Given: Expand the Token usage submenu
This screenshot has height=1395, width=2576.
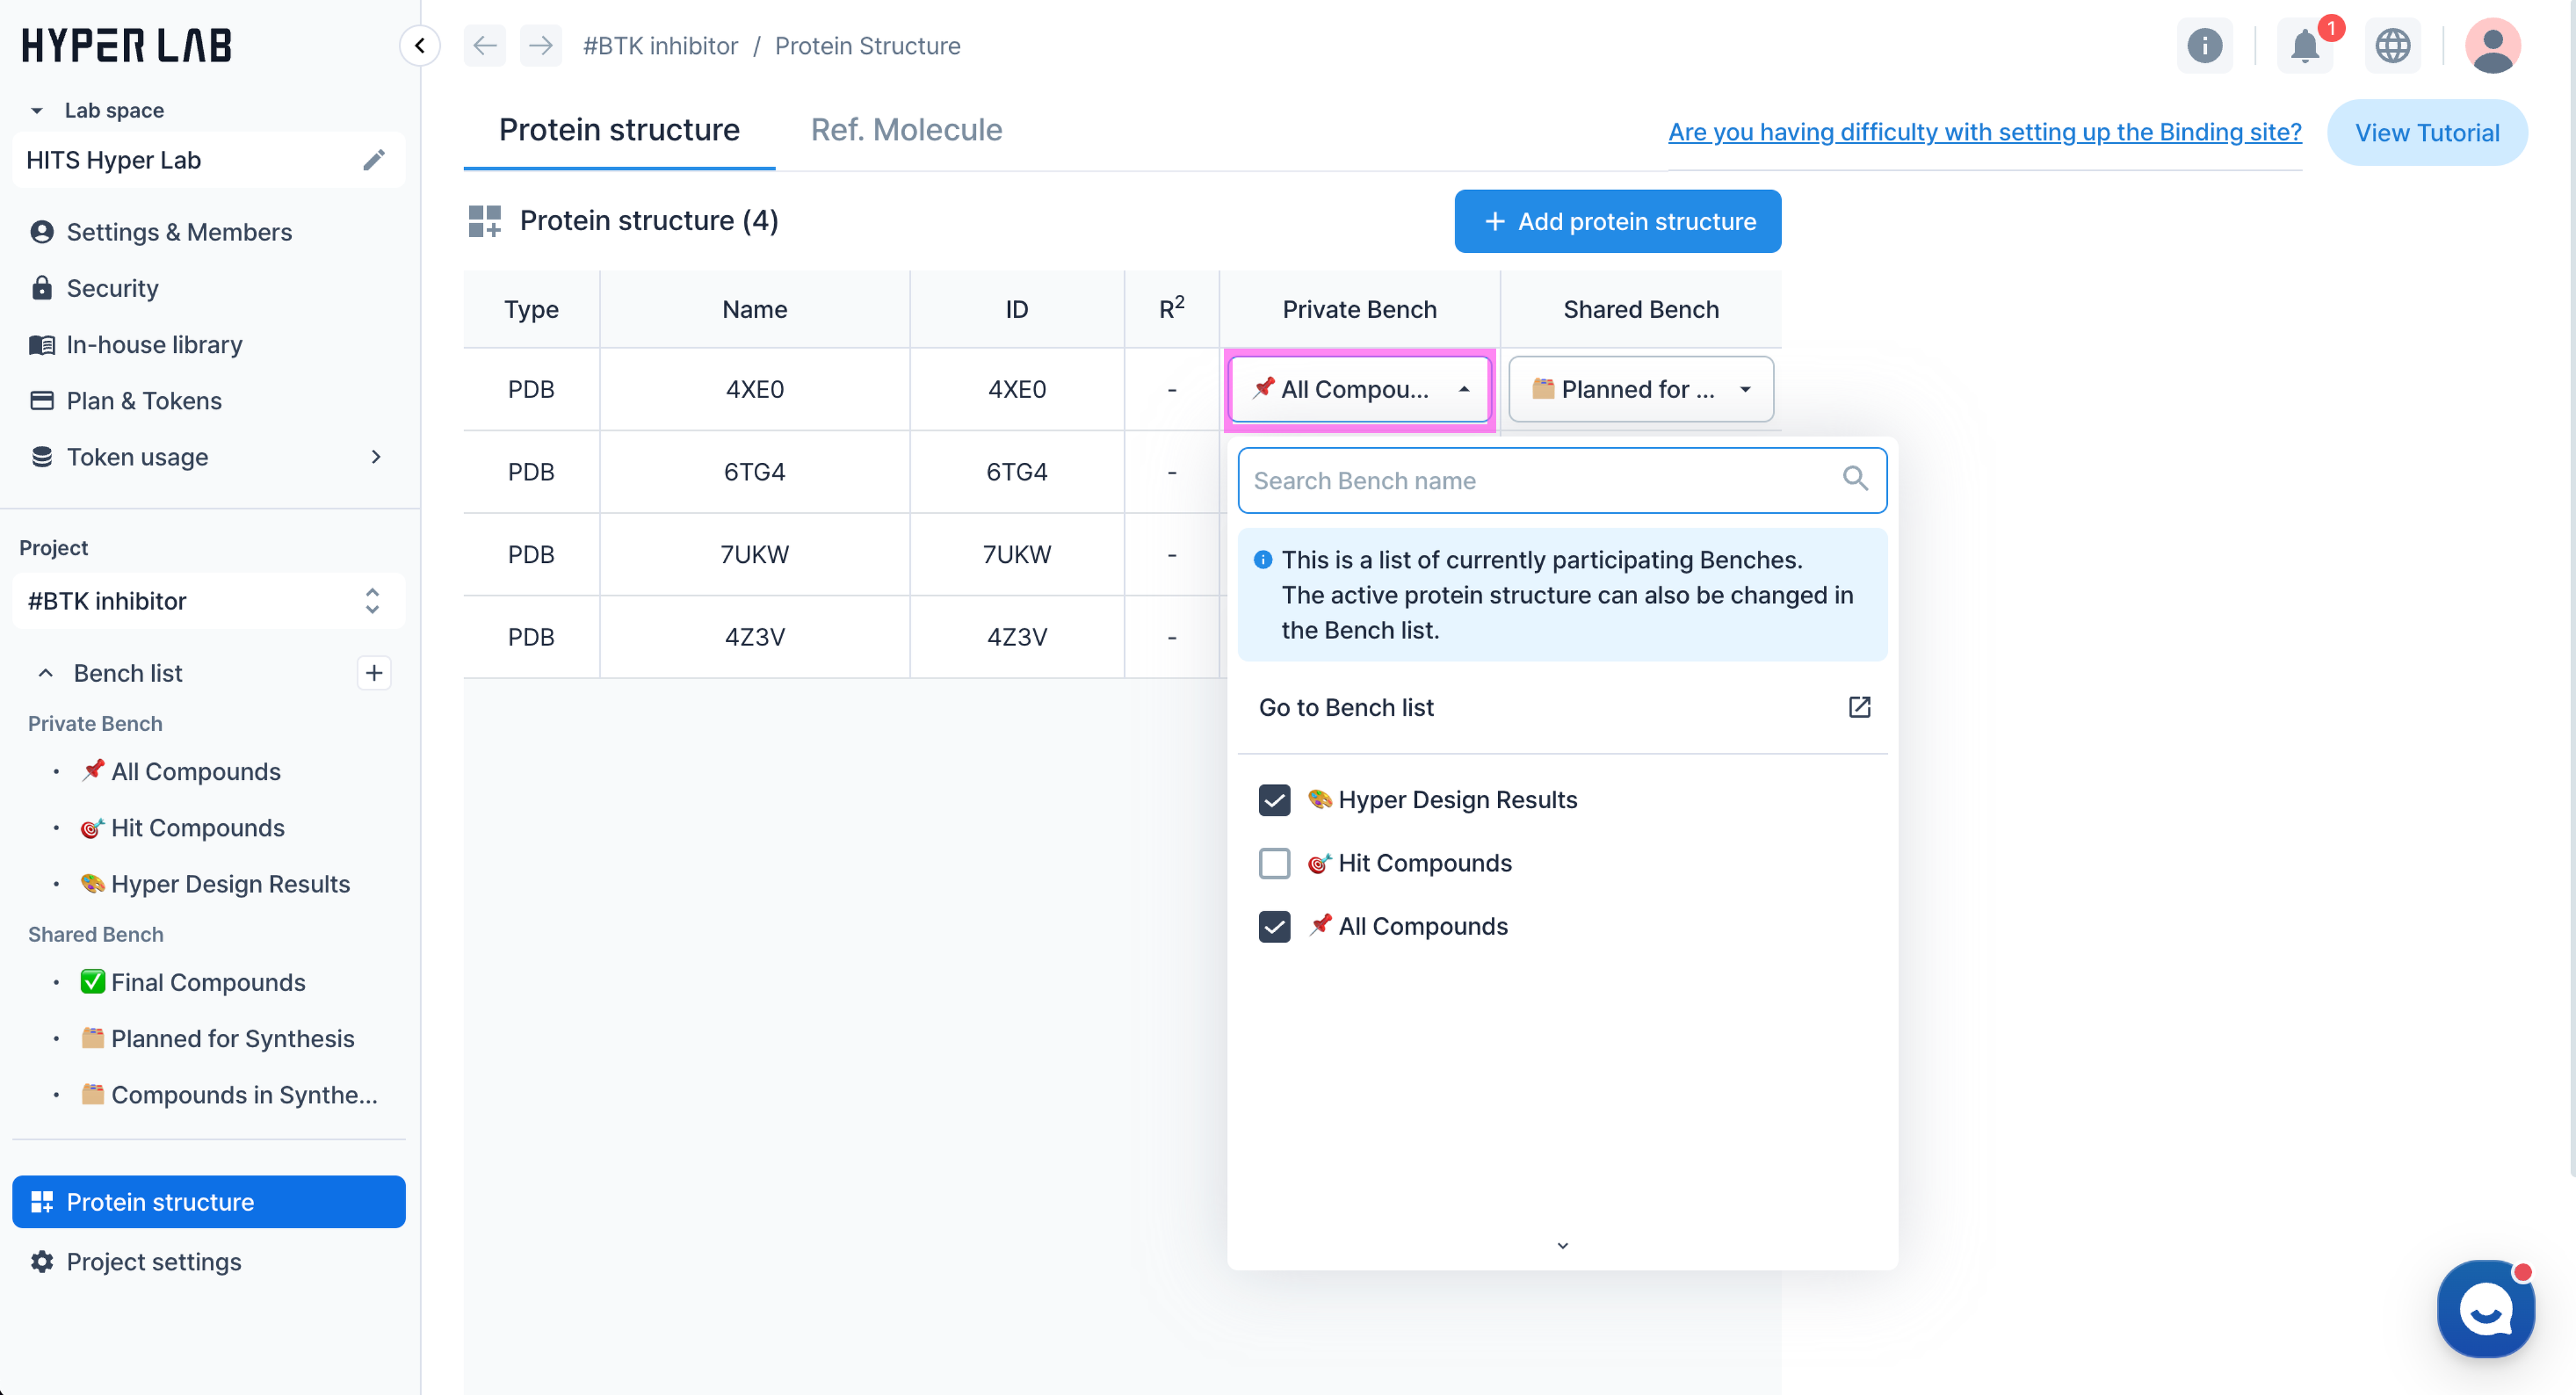Looking at the screenshot, I should point(375,457).
